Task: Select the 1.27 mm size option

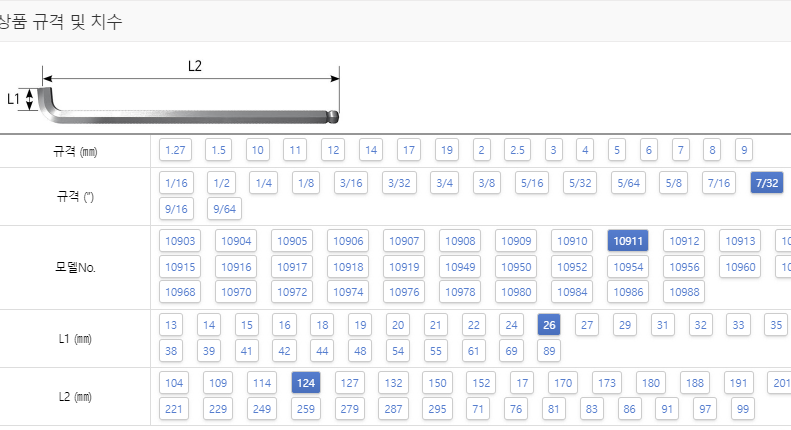Action: 175,150
